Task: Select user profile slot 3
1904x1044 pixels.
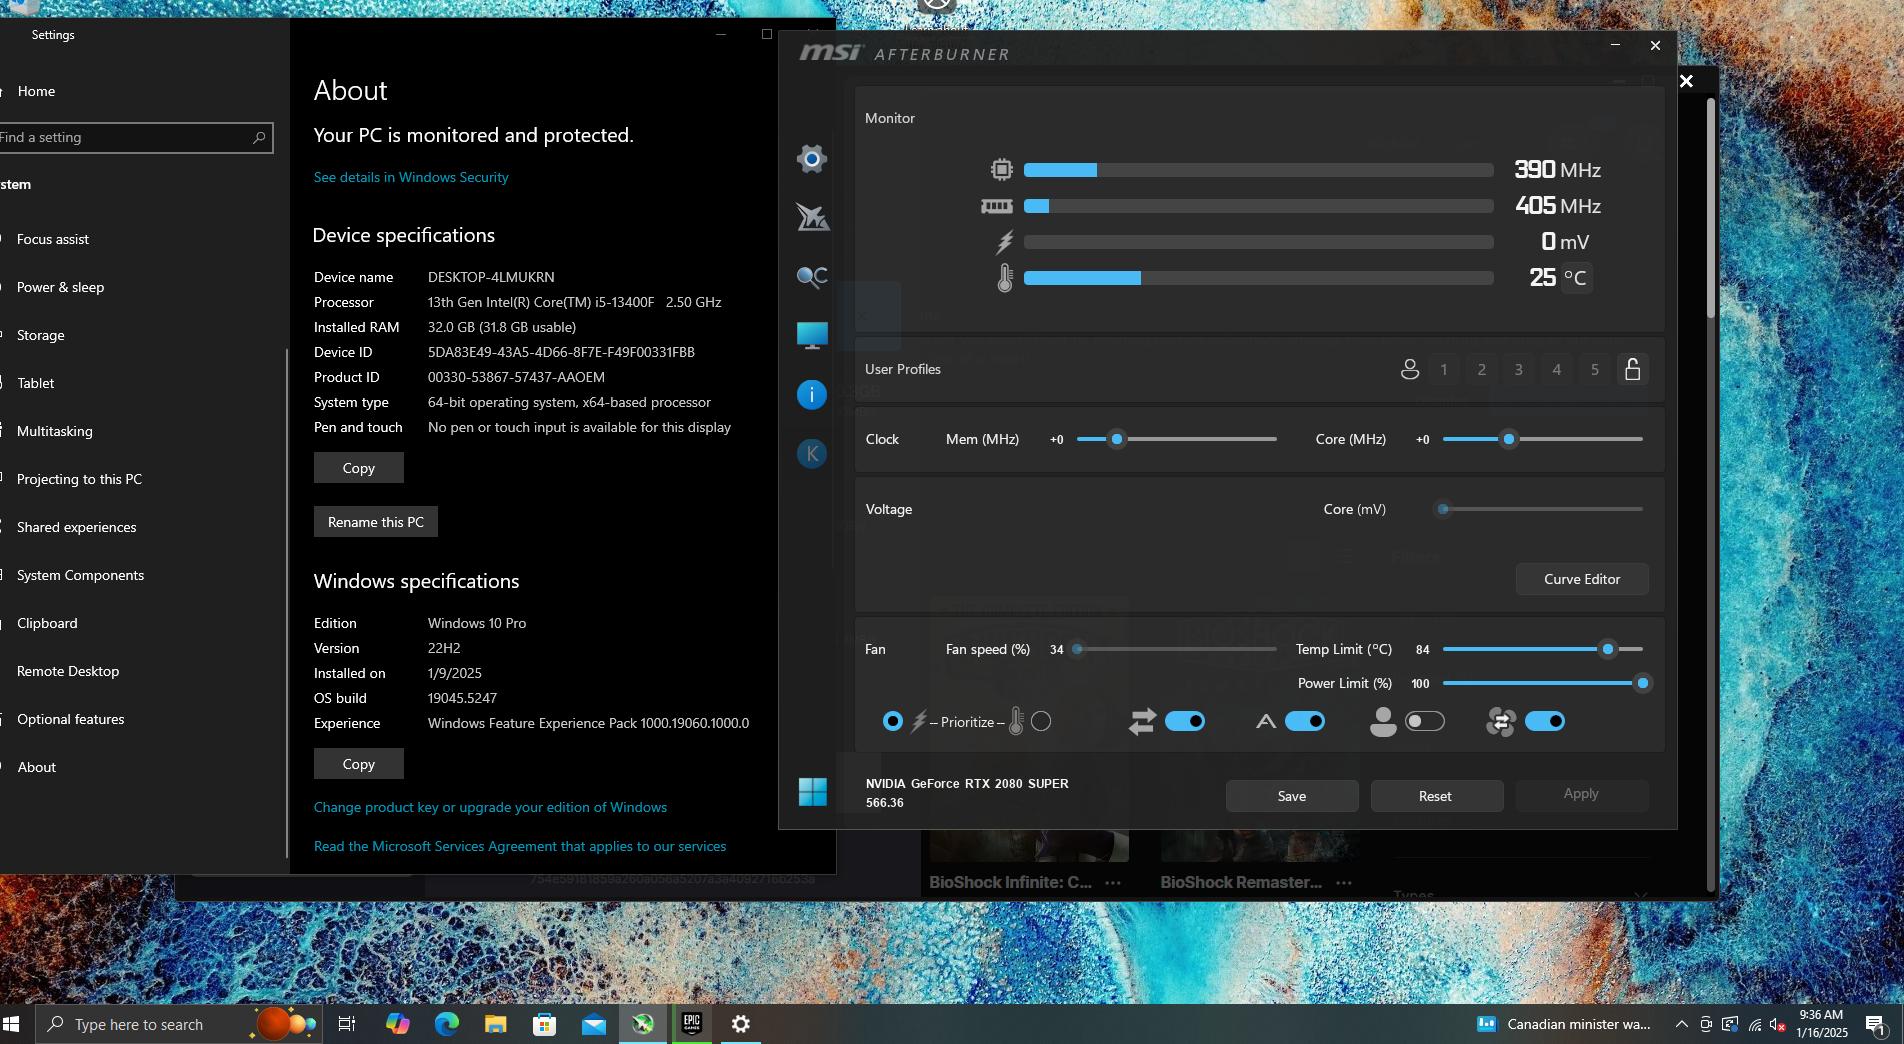Action: pos(1519,370)
